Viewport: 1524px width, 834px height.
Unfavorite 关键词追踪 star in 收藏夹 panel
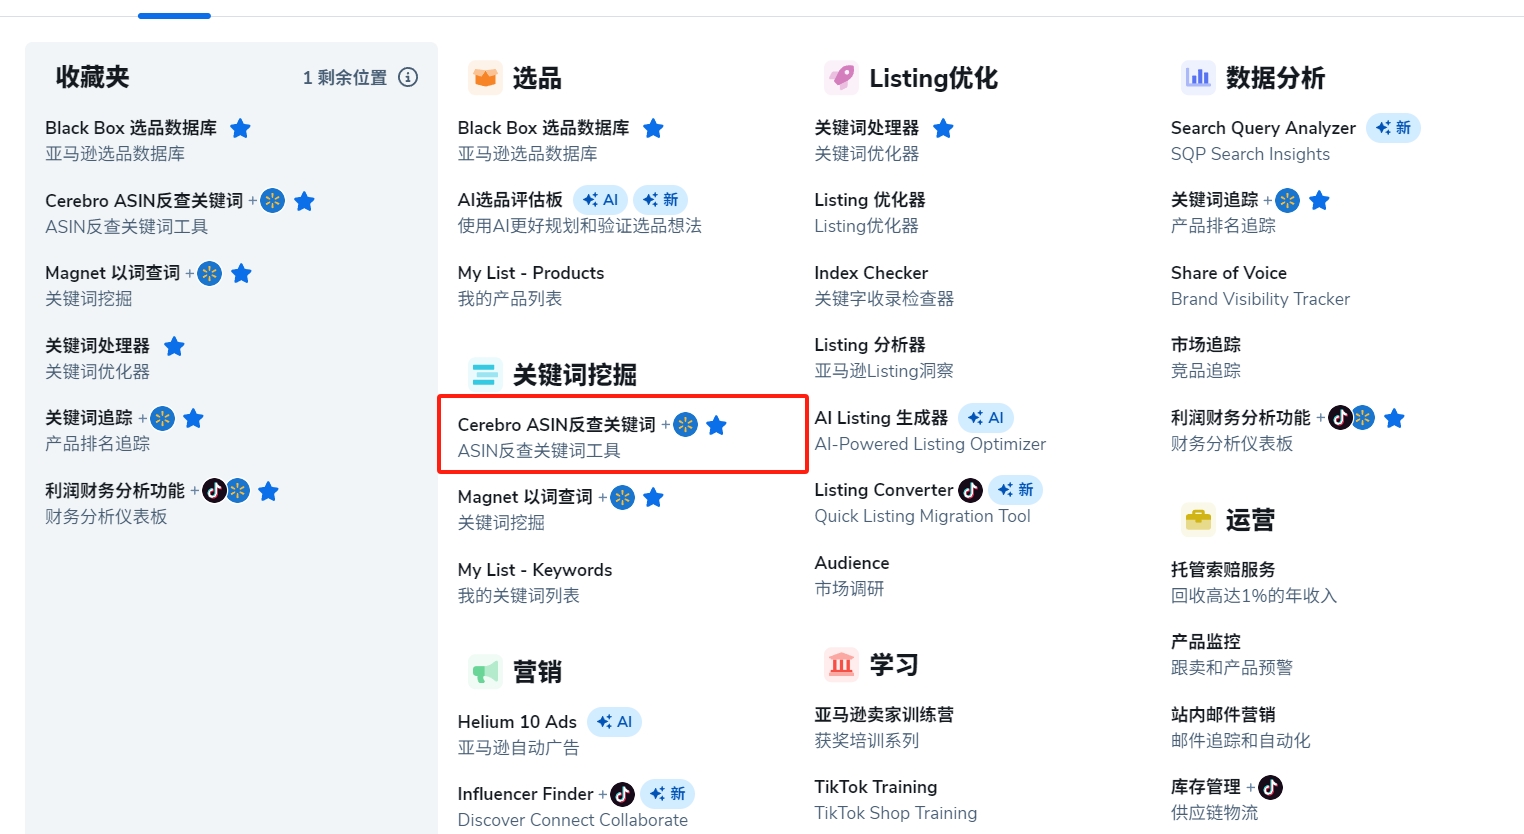pyautogui.click(x=193, y=418)
